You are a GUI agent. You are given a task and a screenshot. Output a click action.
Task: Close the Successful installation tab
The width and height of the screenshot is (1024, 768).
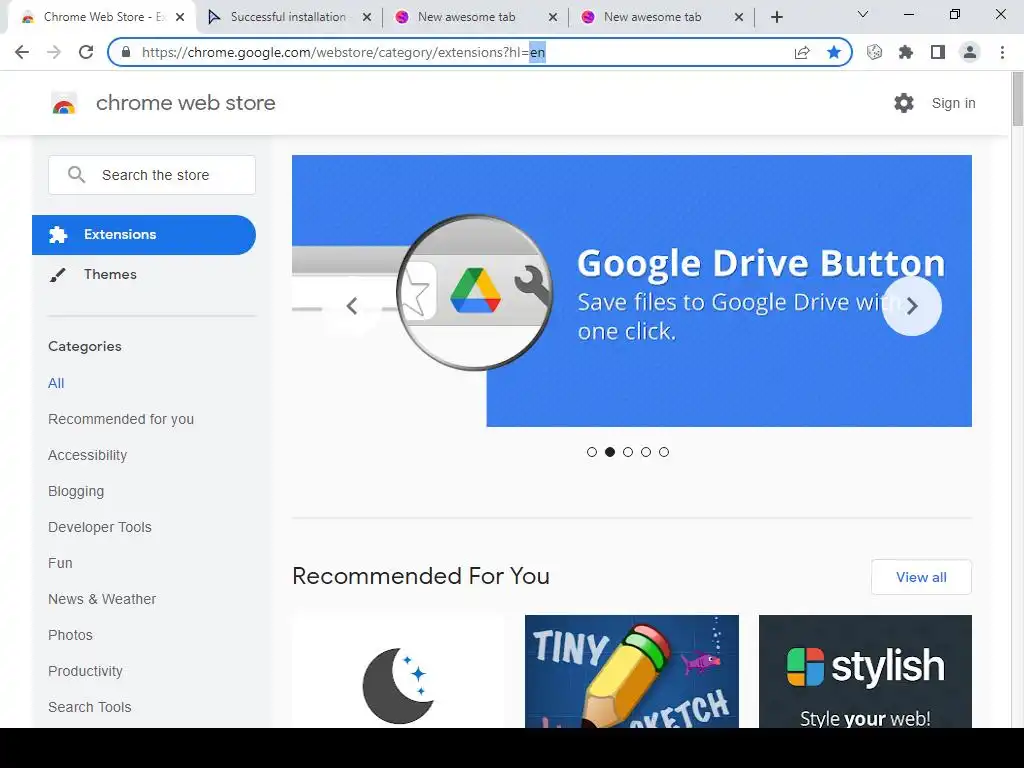[x=367, y=17]
